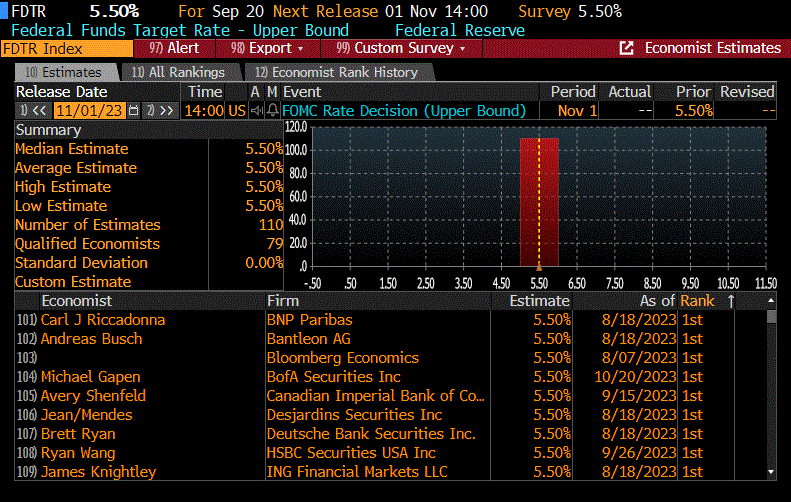Click Median Estimate label
This screenshot has width=791, height=502.
(72, 149)
